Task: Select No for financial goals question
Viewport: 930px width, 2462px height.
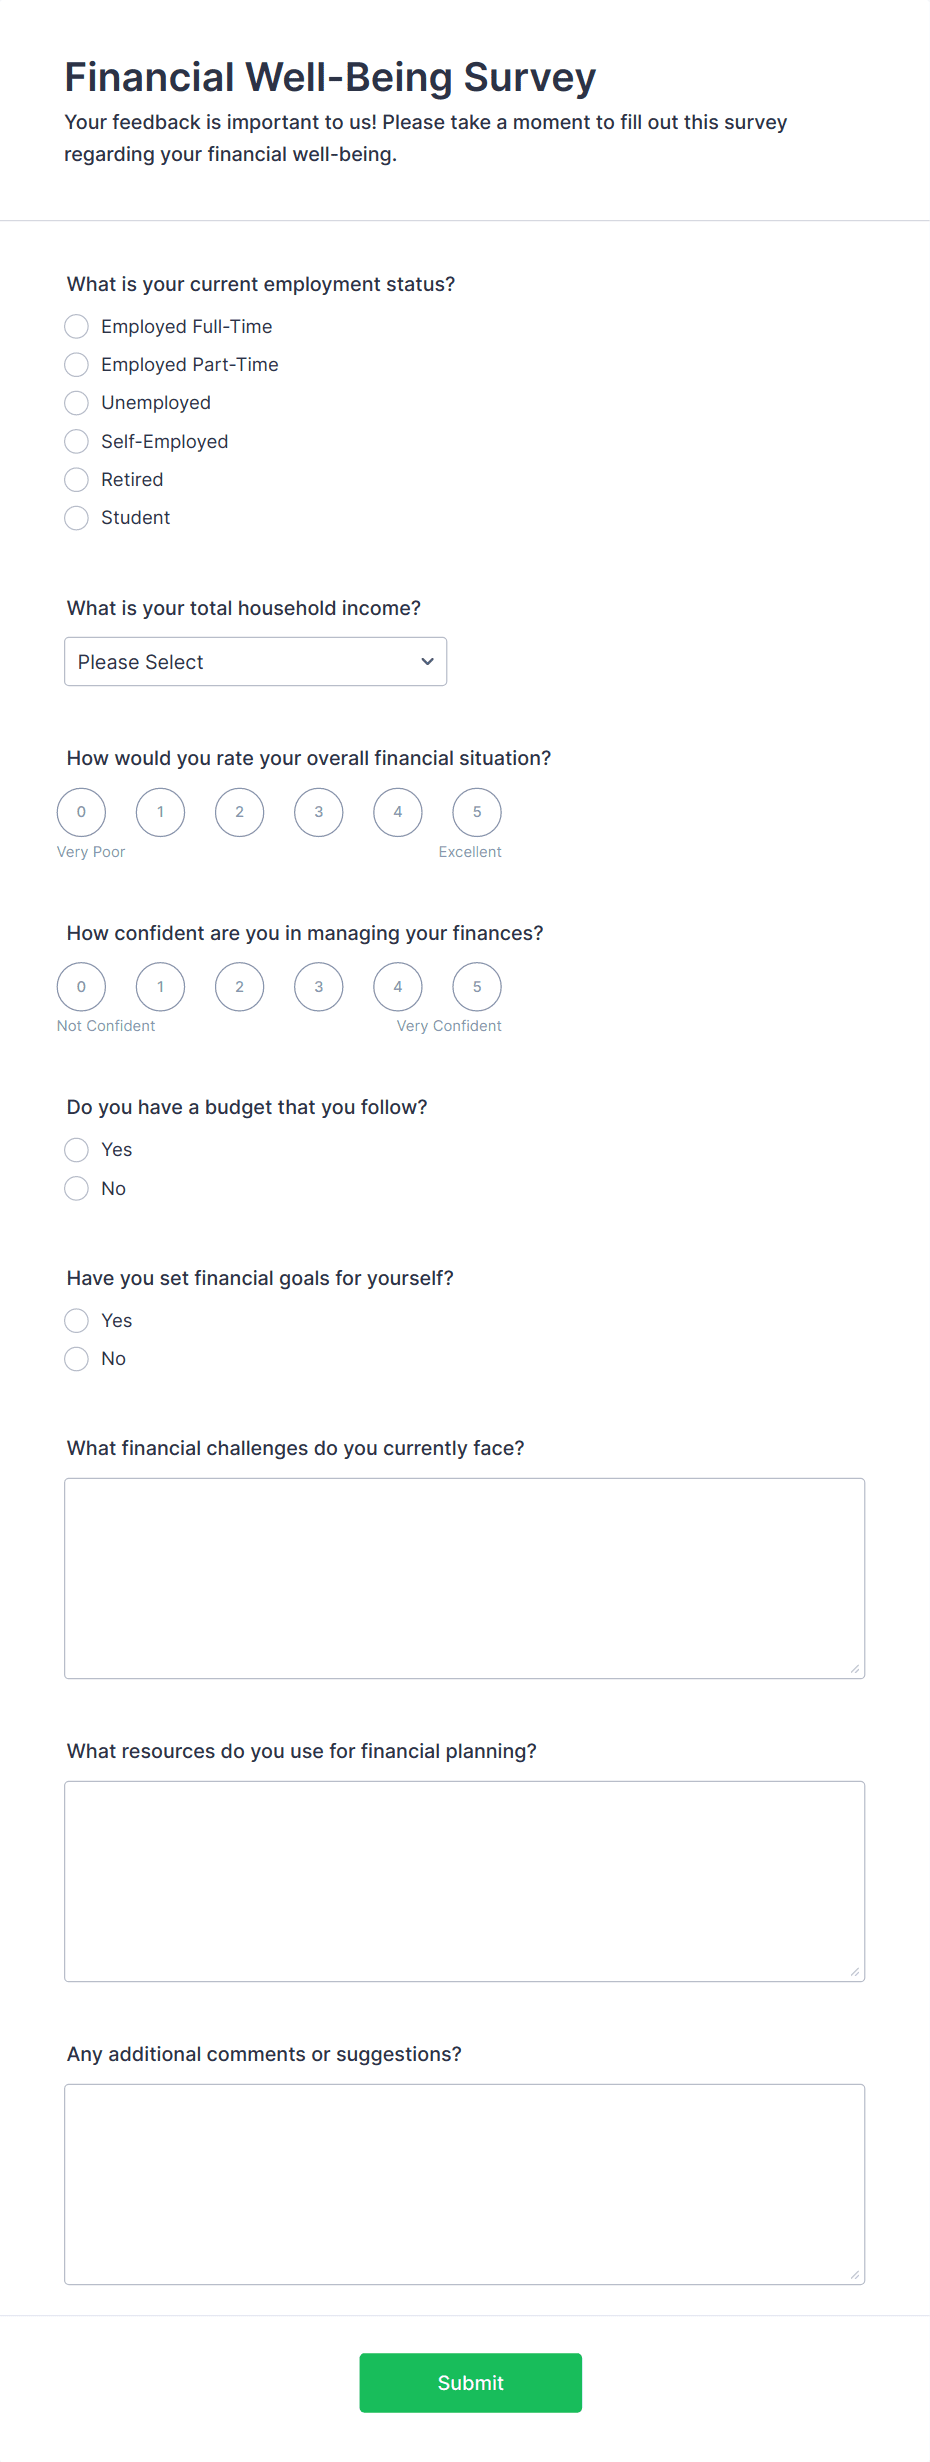Action: click(x=76, y=1359)
